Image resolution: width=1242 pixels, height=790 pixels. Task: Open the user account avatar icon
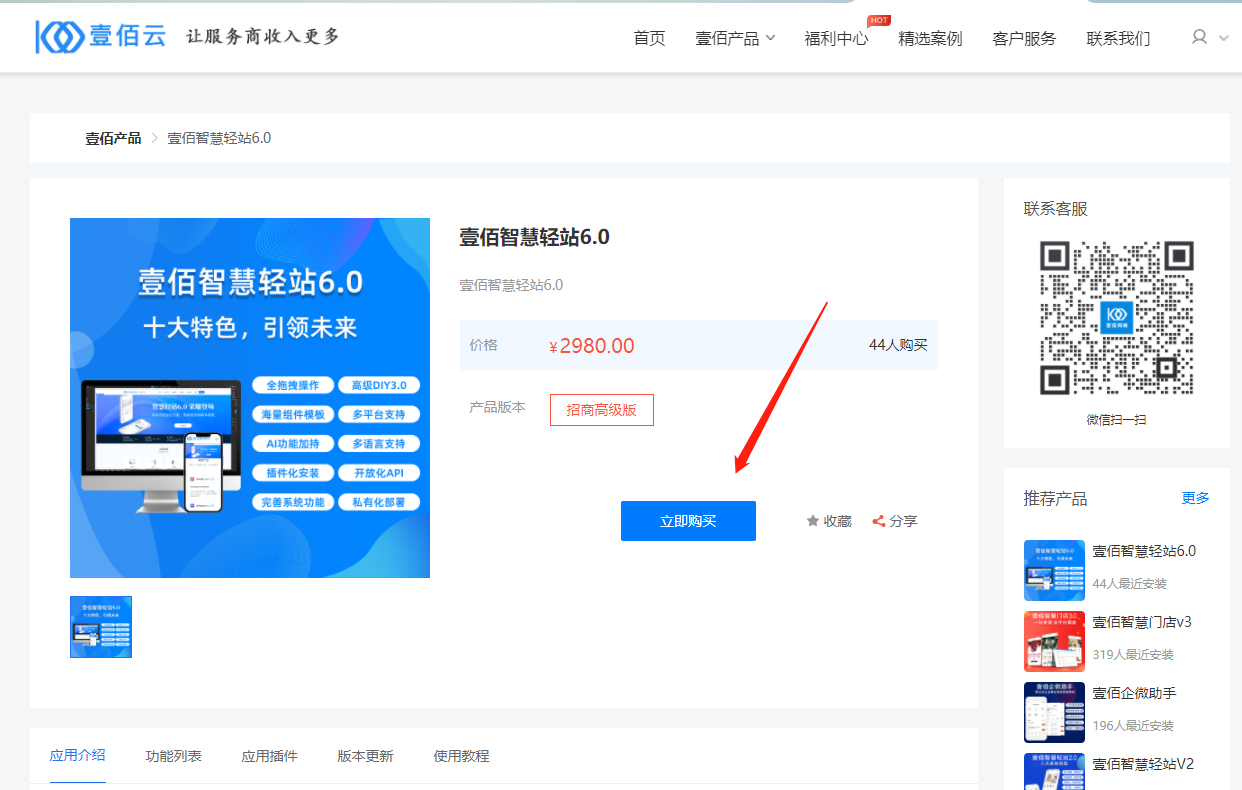1199,37
